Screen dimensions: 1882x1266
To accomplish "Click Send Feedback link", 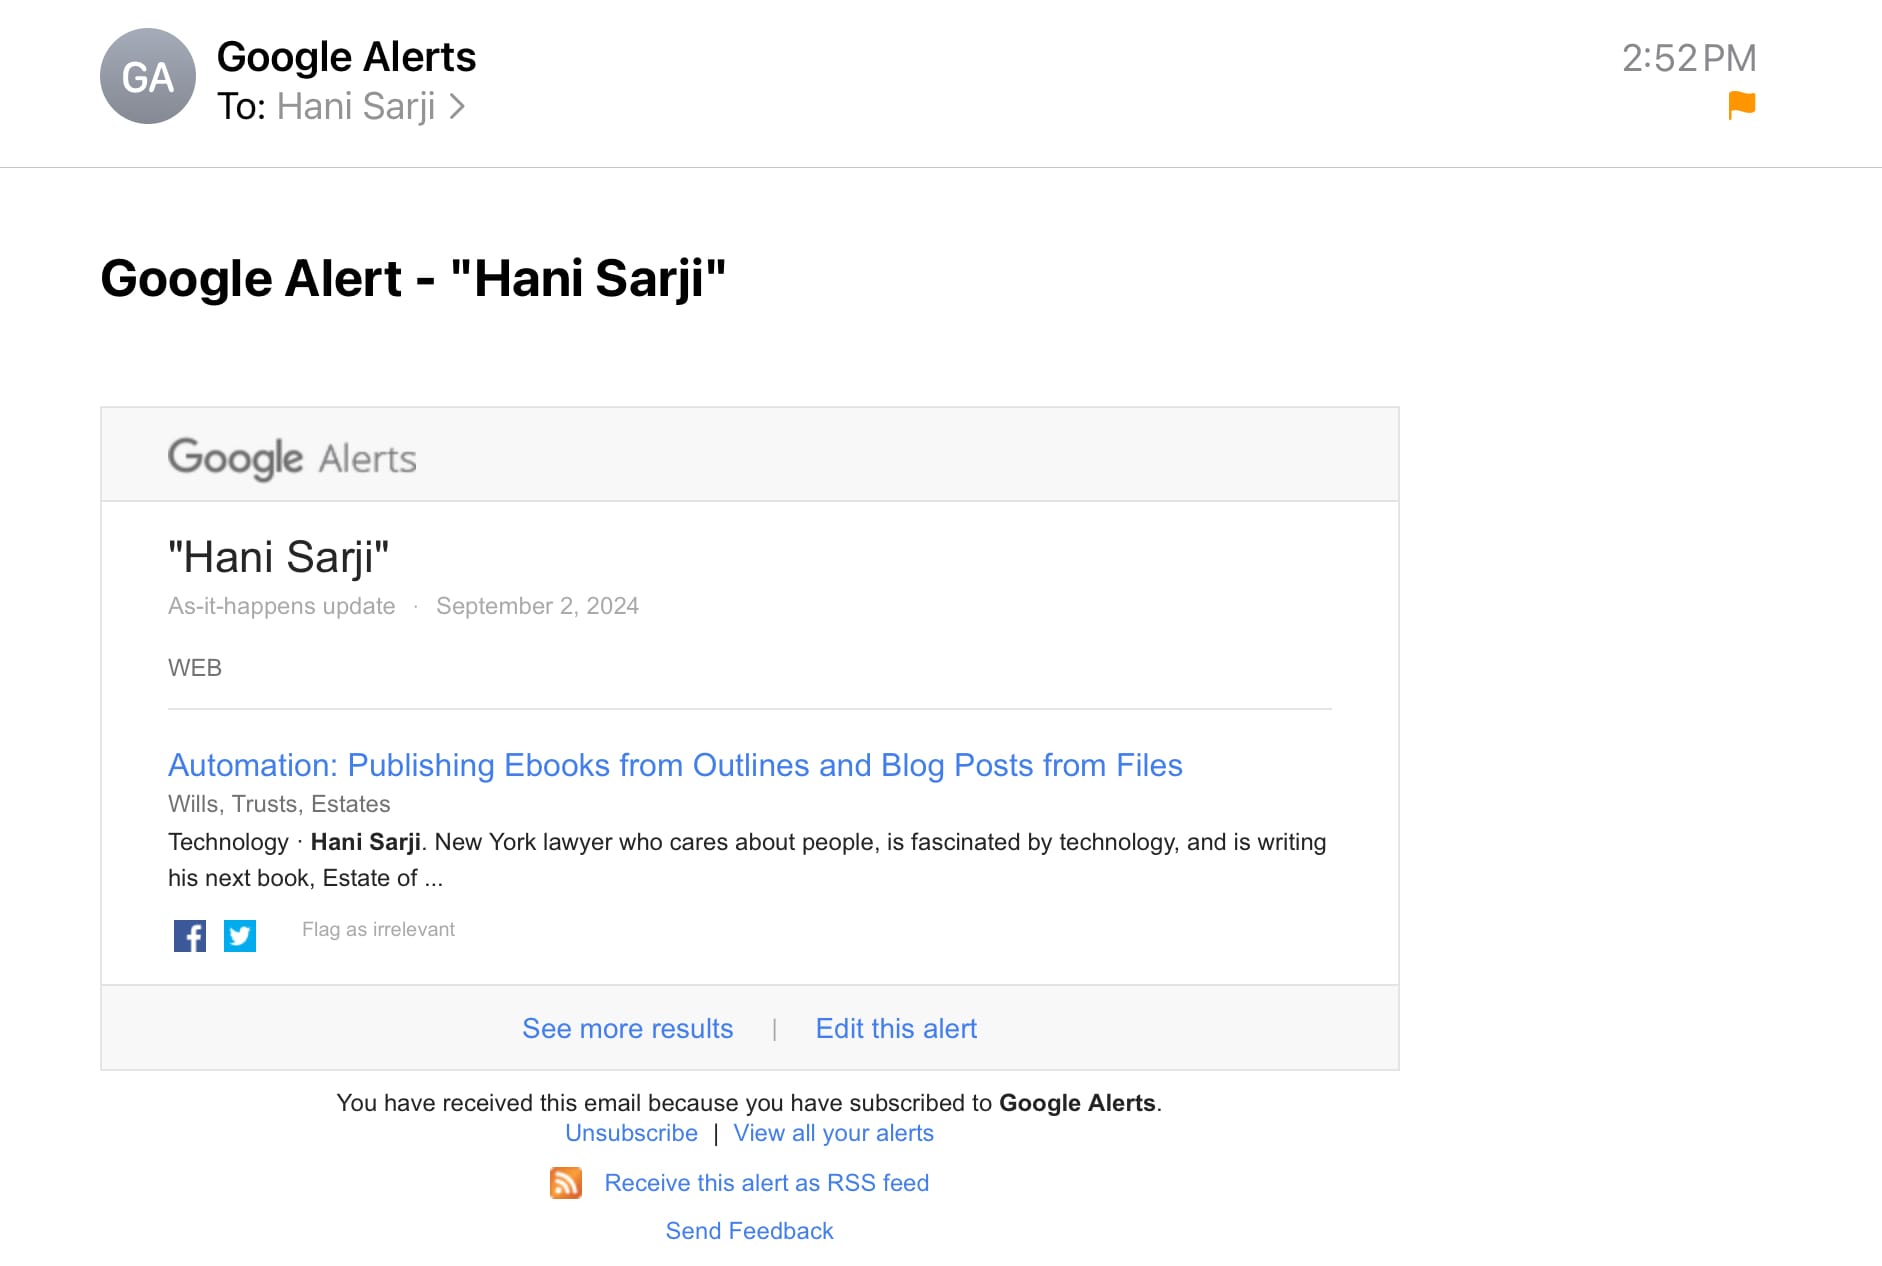I will (750, 1231).
